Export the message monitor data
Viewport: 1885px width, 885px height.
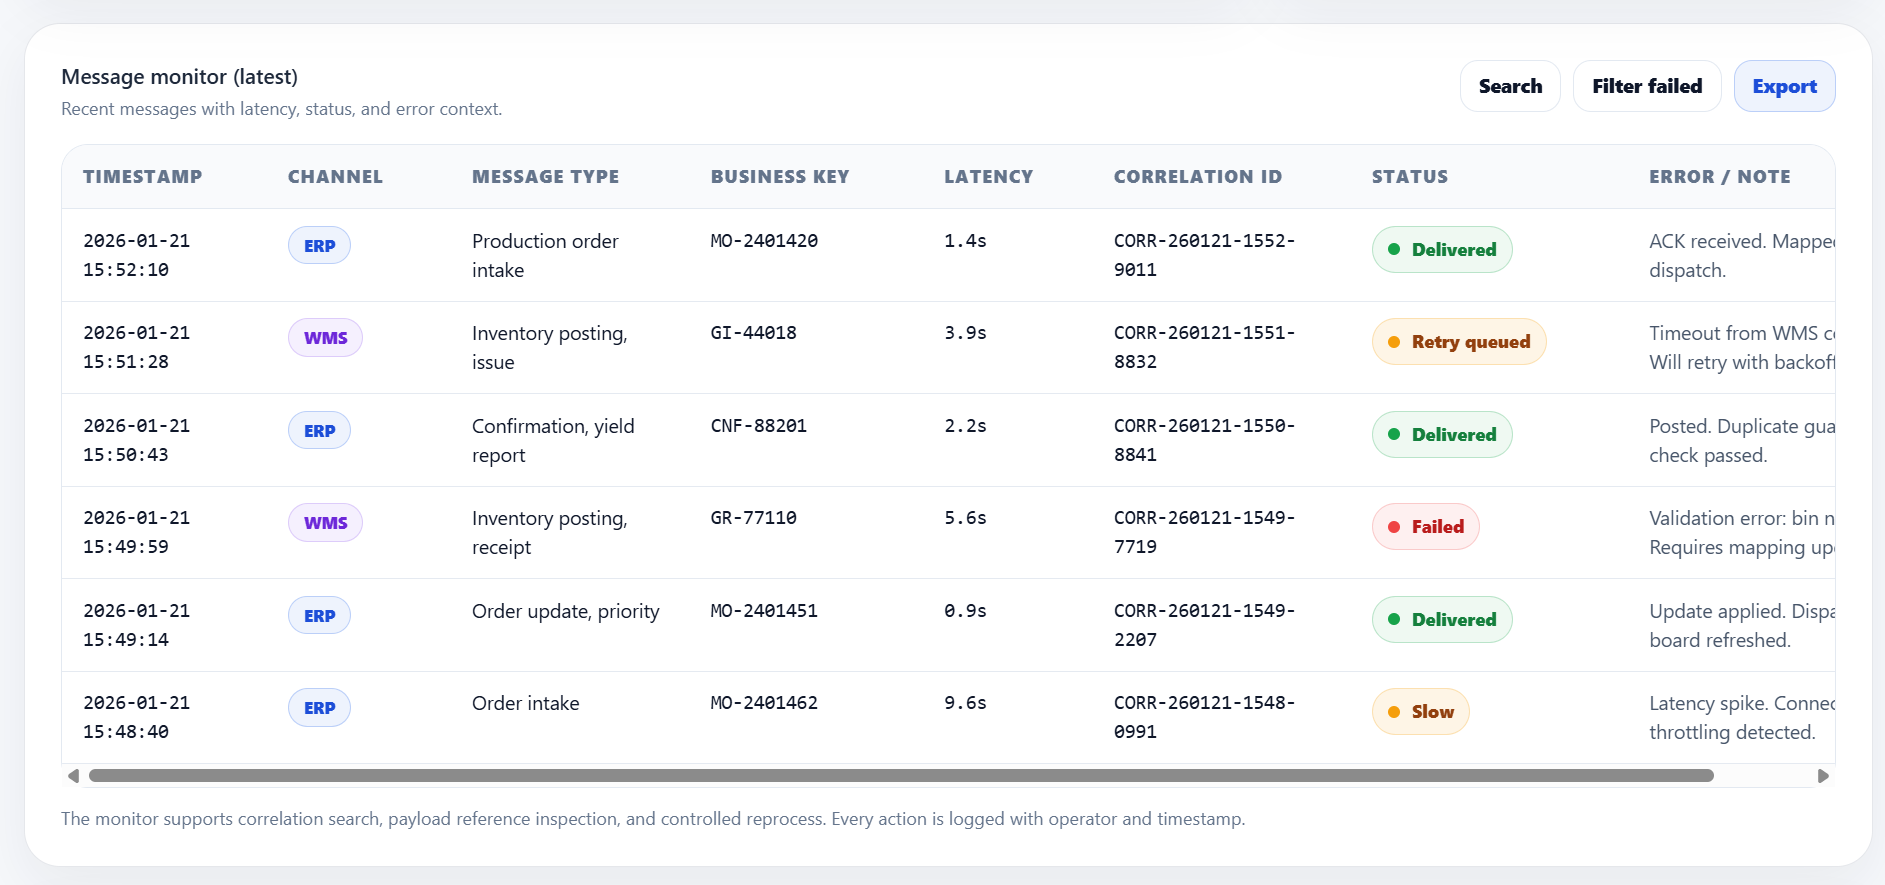(1783, 87)
